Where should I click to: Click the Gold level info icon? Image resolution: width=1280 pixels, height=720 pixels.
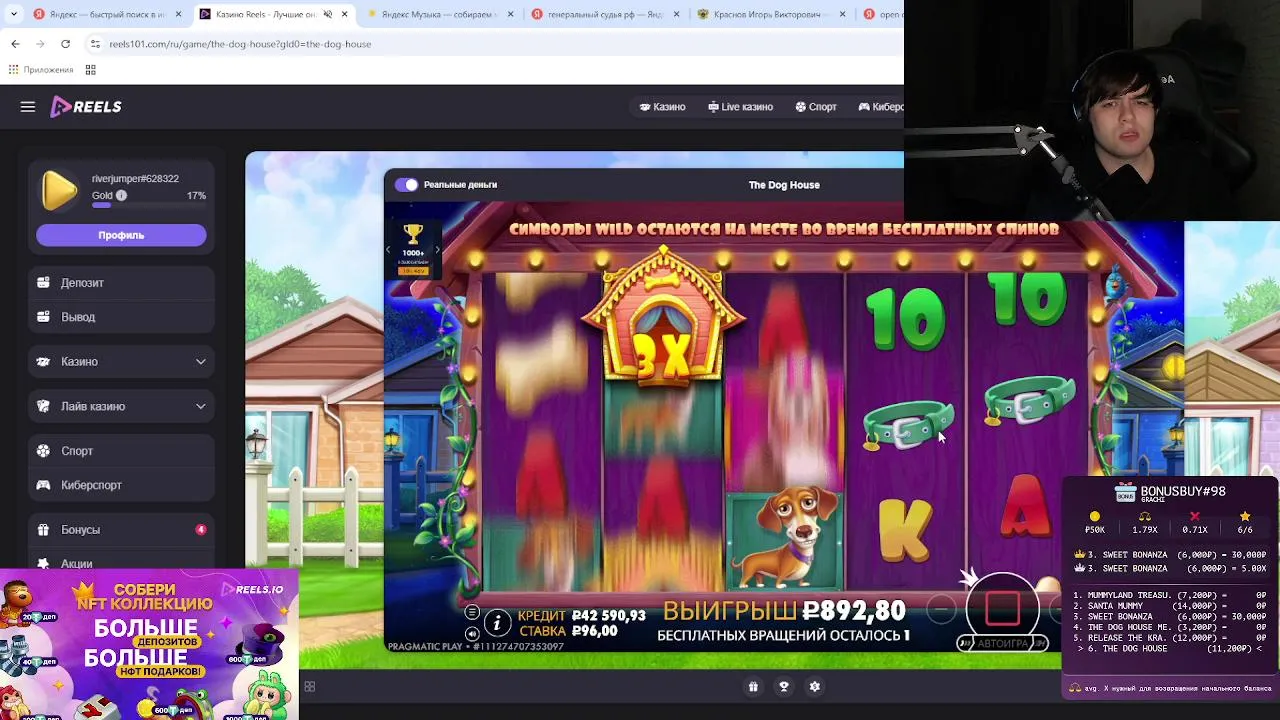pyautogui.click(x=121, y=196)
